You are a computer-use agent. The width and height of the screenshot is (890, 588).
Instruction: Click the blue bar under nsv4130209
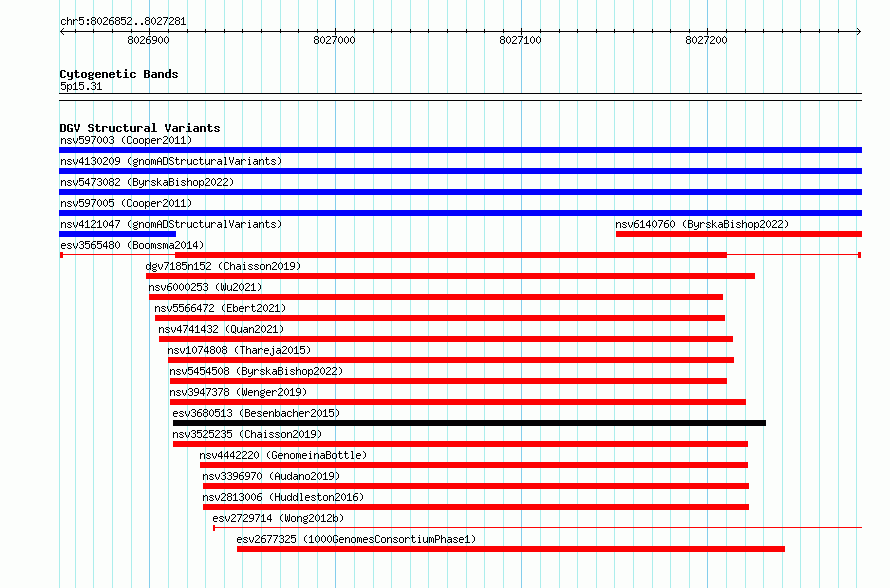460,171
